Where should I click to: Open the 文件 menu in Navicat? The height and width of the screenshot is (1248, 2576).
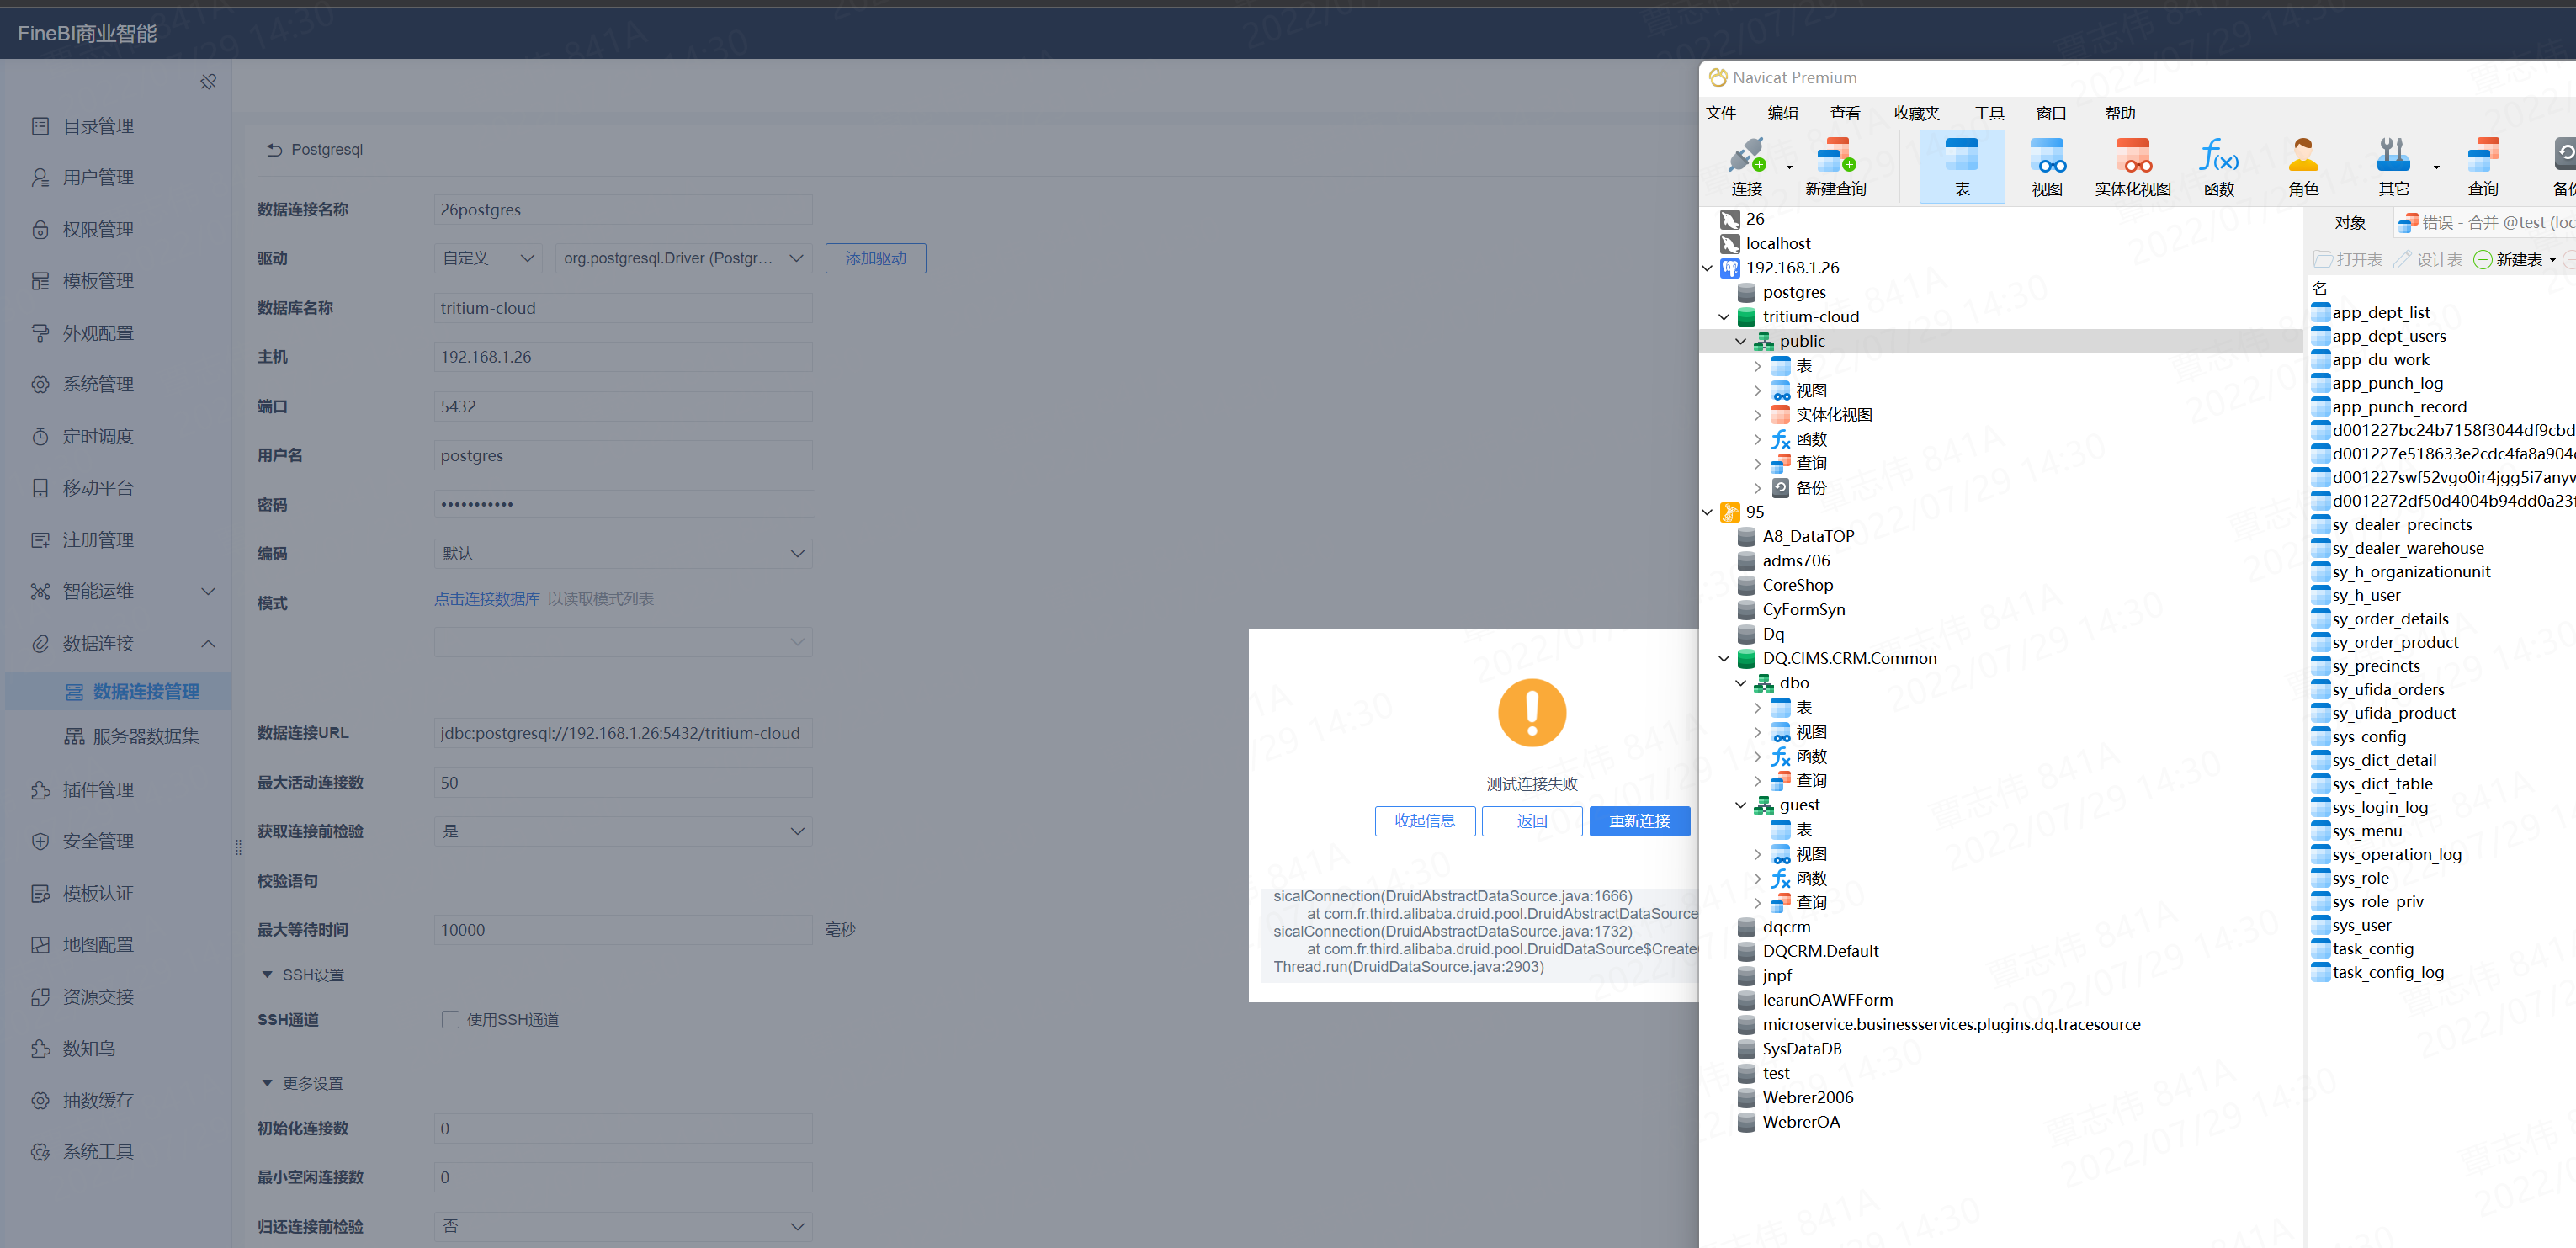point(1721,113)
